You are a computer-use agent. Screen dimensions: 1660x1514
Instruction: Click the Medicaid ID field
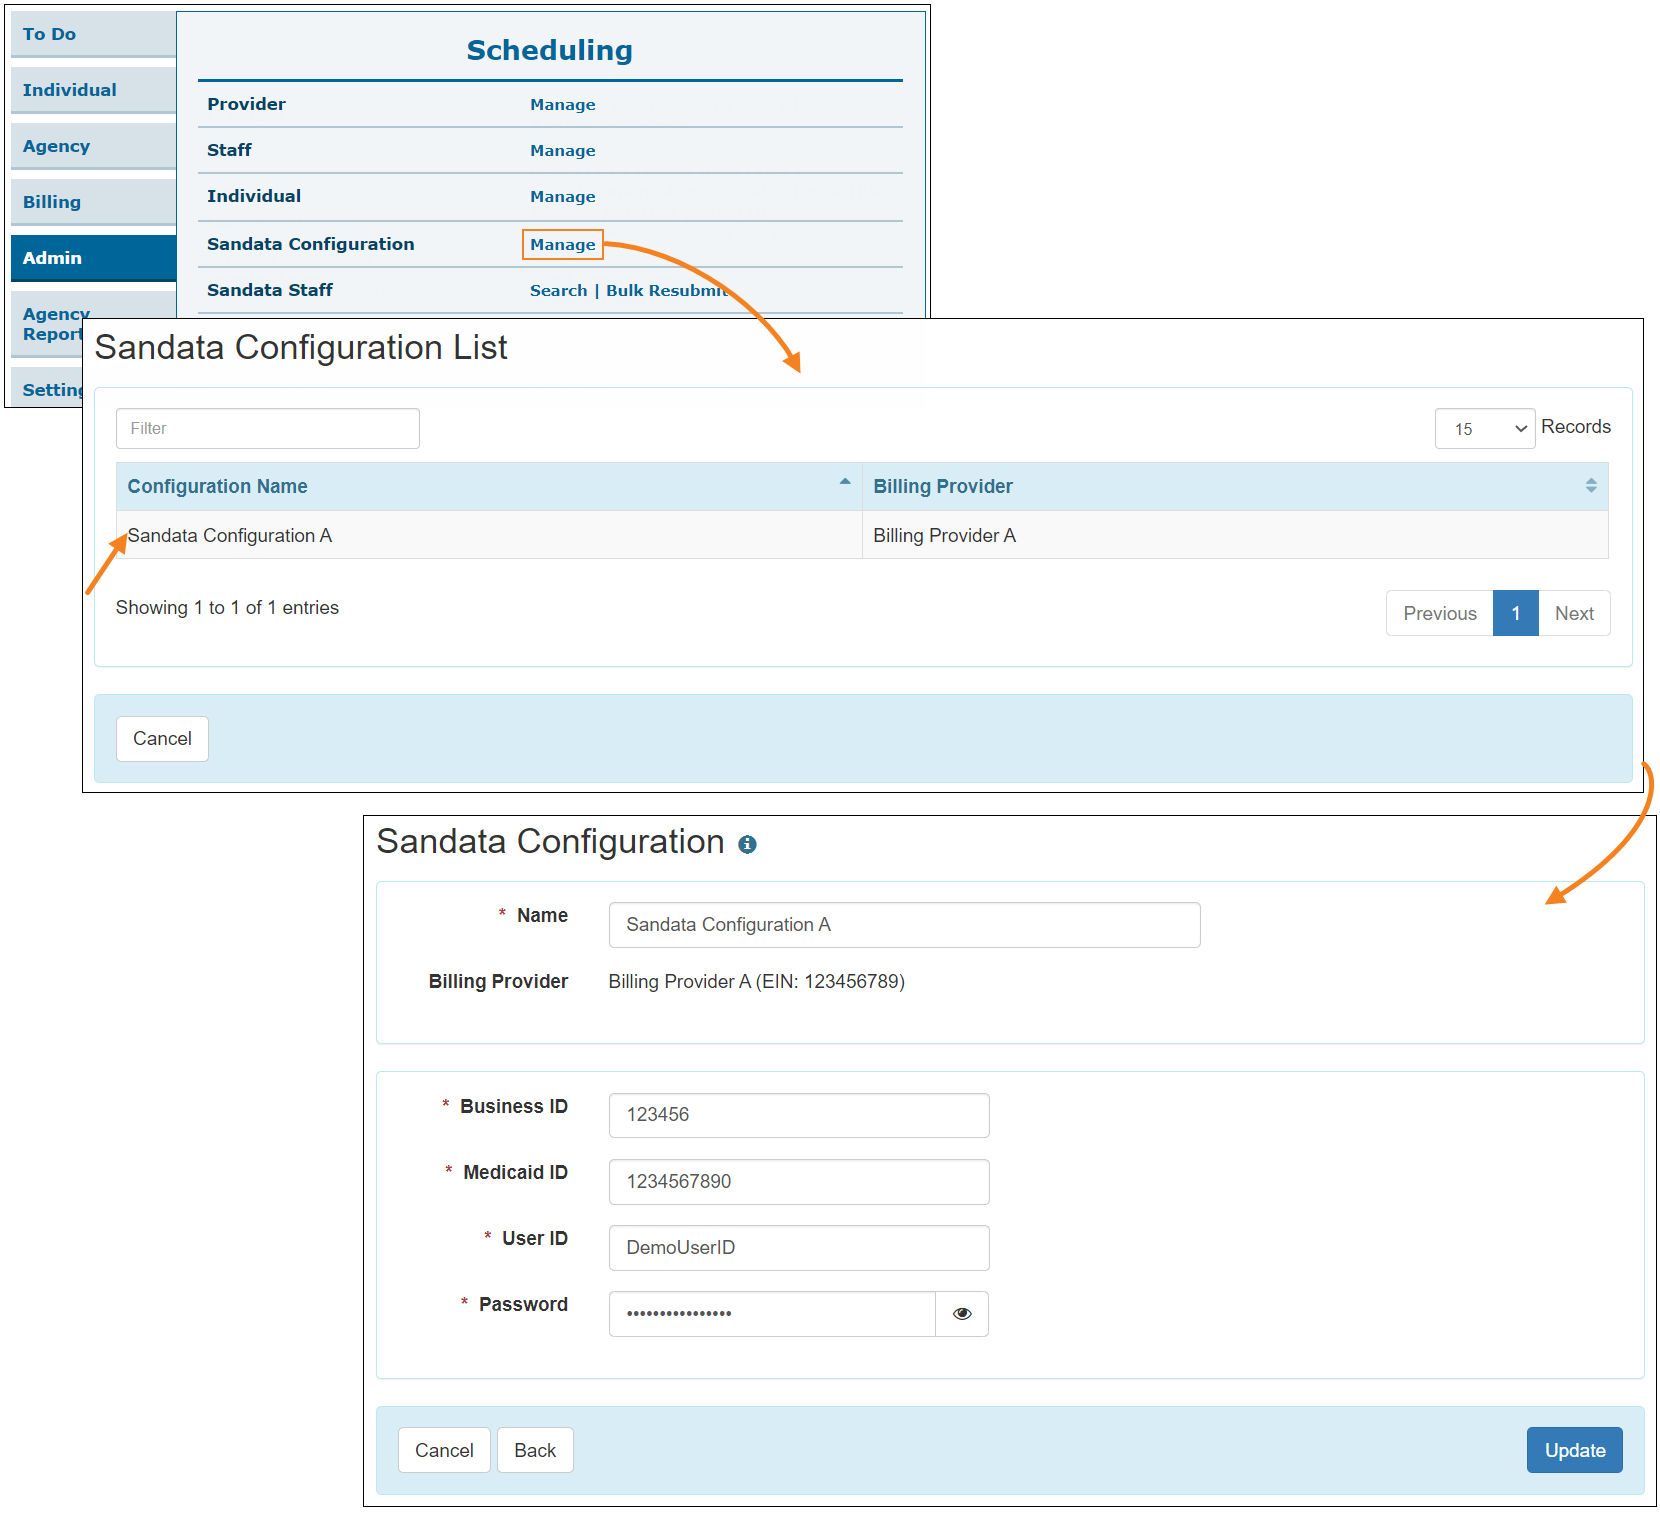pyautogui.click(x=799, y=1182)
